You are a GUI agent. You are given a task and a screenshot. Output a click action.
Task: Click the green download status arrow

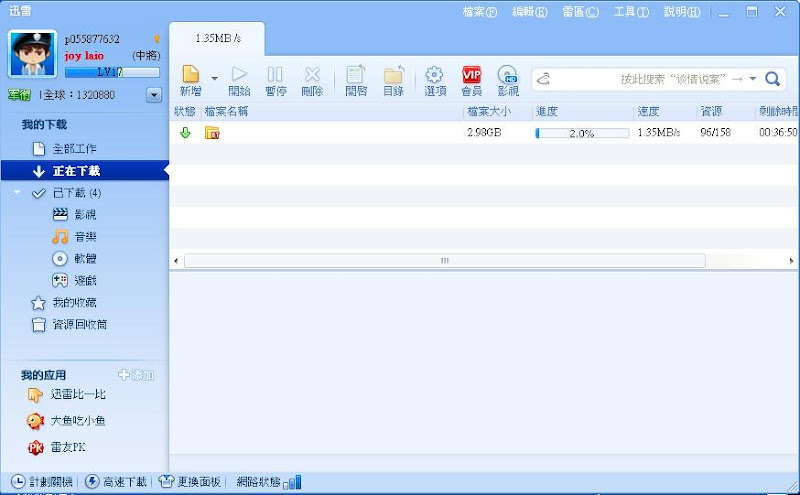[185, 133]
